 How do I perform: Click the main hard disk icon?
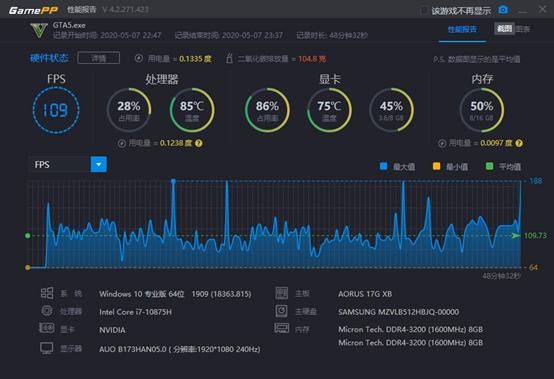pyautogui.click(x=282, y=311)
